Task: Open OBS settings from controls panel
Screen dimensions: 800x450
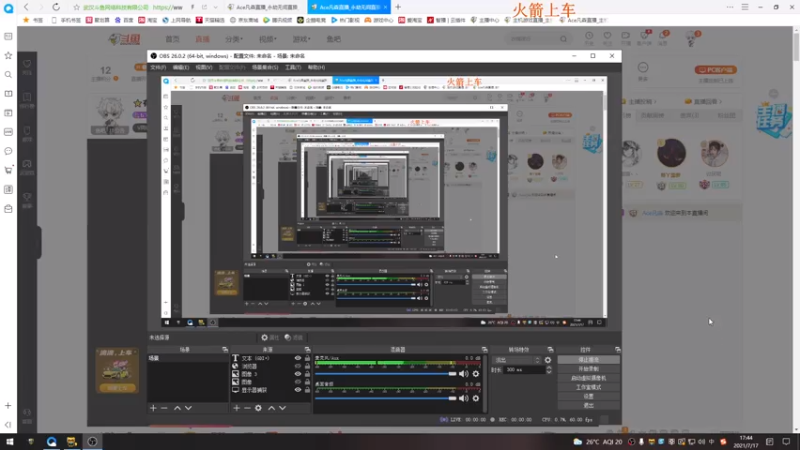Action: pyautogui.click(x=588, y=396)
